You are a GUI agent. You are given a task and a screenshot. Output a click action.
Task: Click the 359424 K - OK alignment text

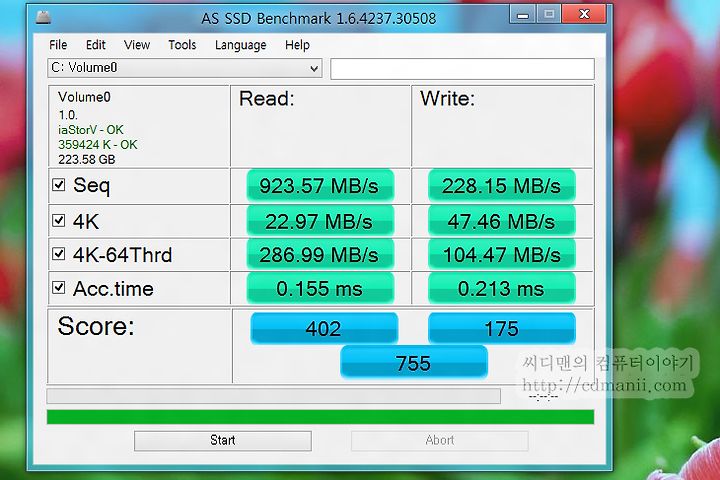coord(97,145)
